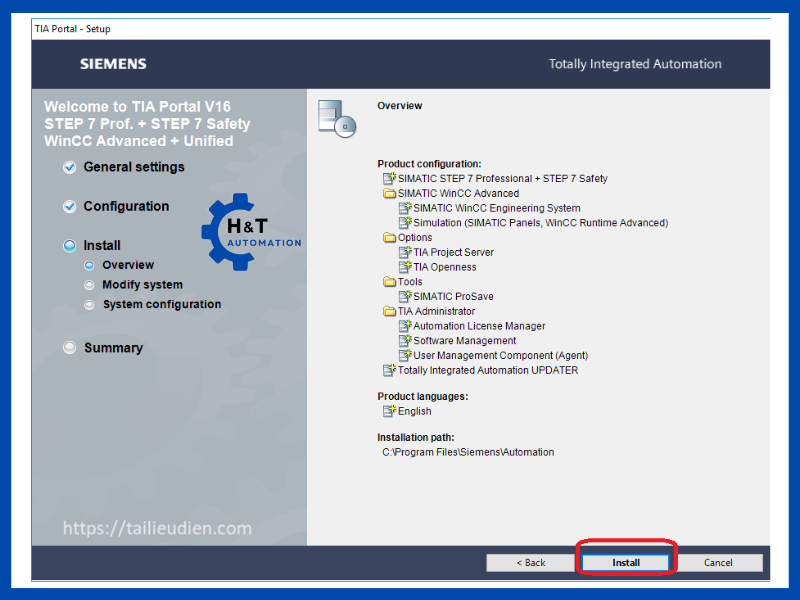Open the System configuration step
800x600 pixels.
pyautogui.click(x=161, y=304)
